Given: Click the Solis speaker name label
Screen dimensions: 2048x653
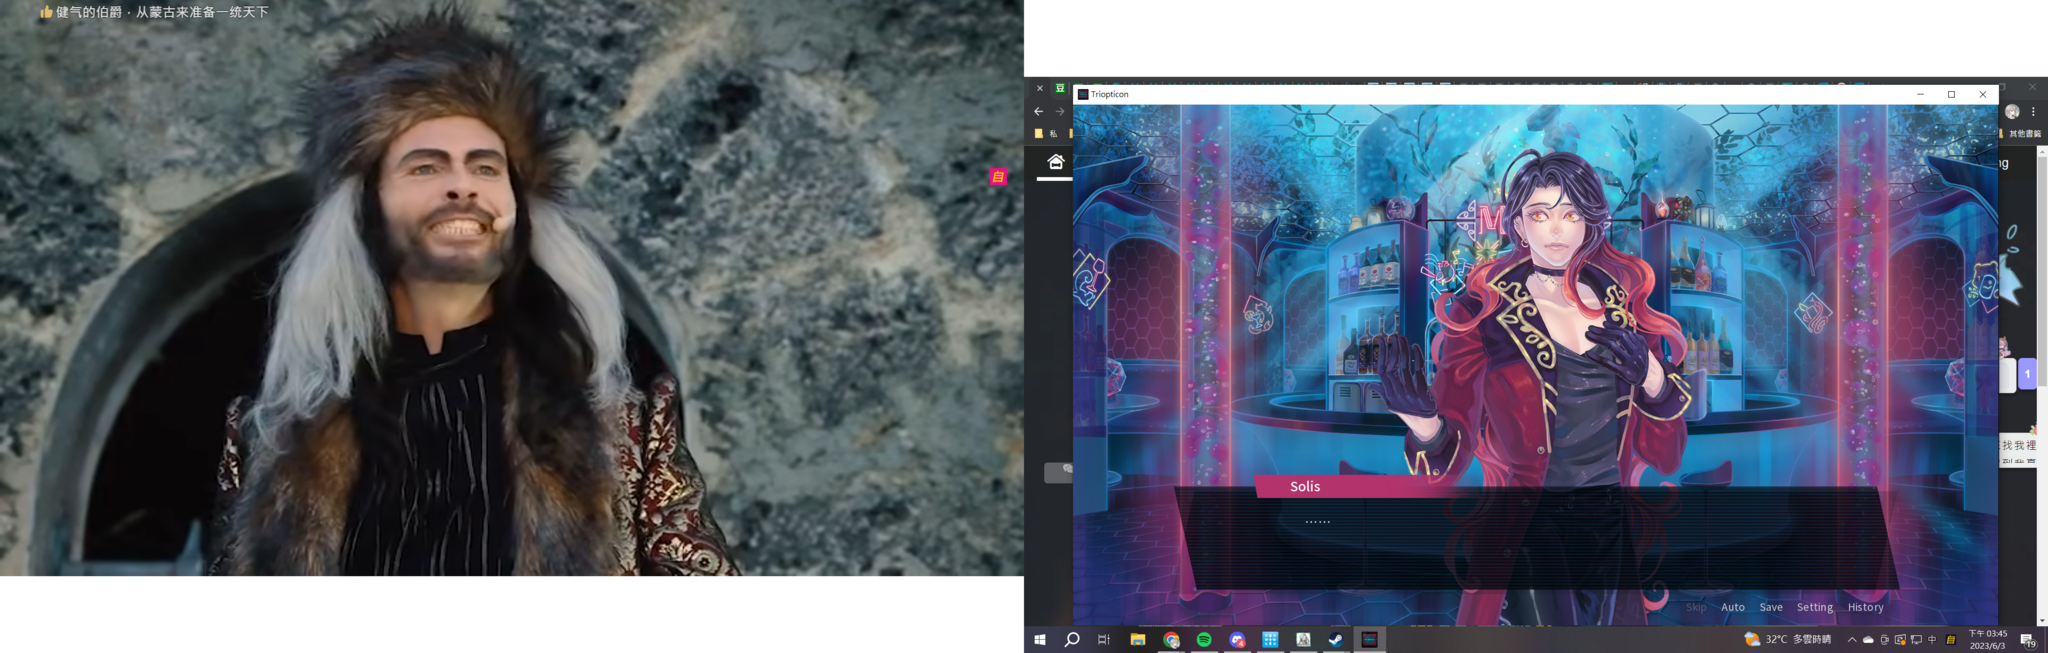Looking at the screenshot, I should tap(1305, 487).
